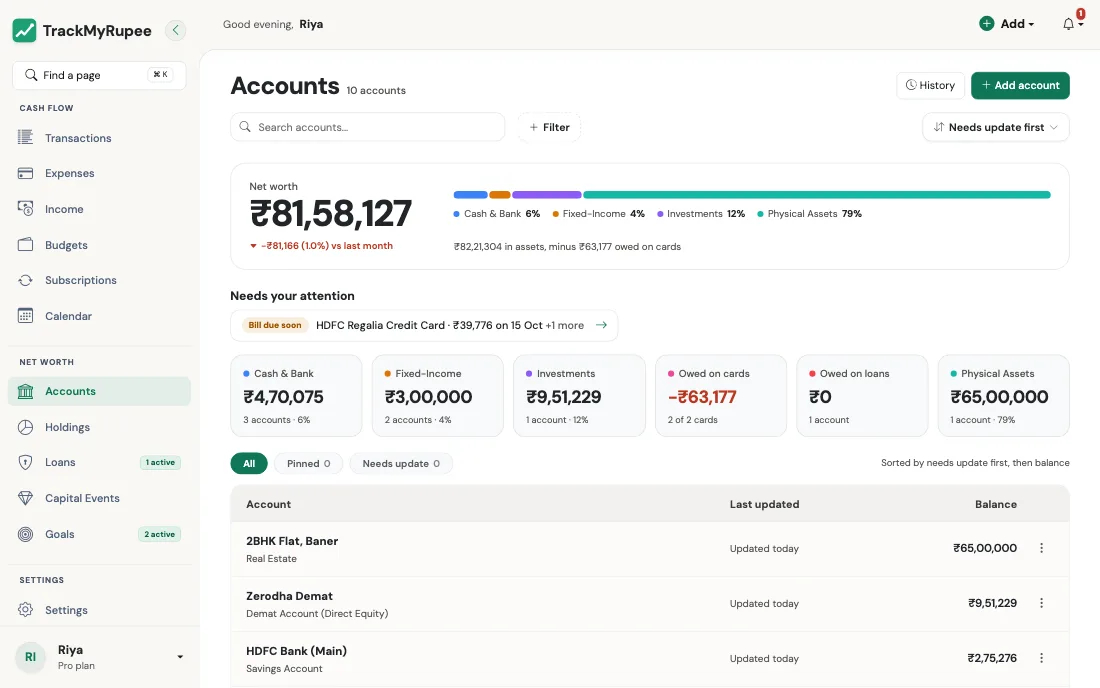This screenshot has width=1100, height=688.
Task: Open the Investments summary card
Action: coord(579,396)
